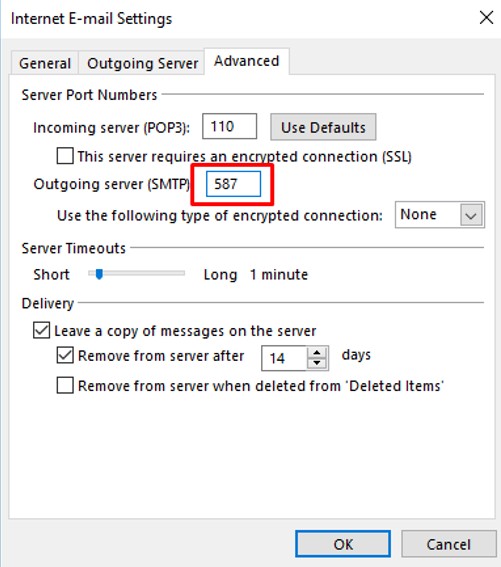501x567 pixels.
Task: Expand the encrypted connection type chevron arrow
Action: 471,215
